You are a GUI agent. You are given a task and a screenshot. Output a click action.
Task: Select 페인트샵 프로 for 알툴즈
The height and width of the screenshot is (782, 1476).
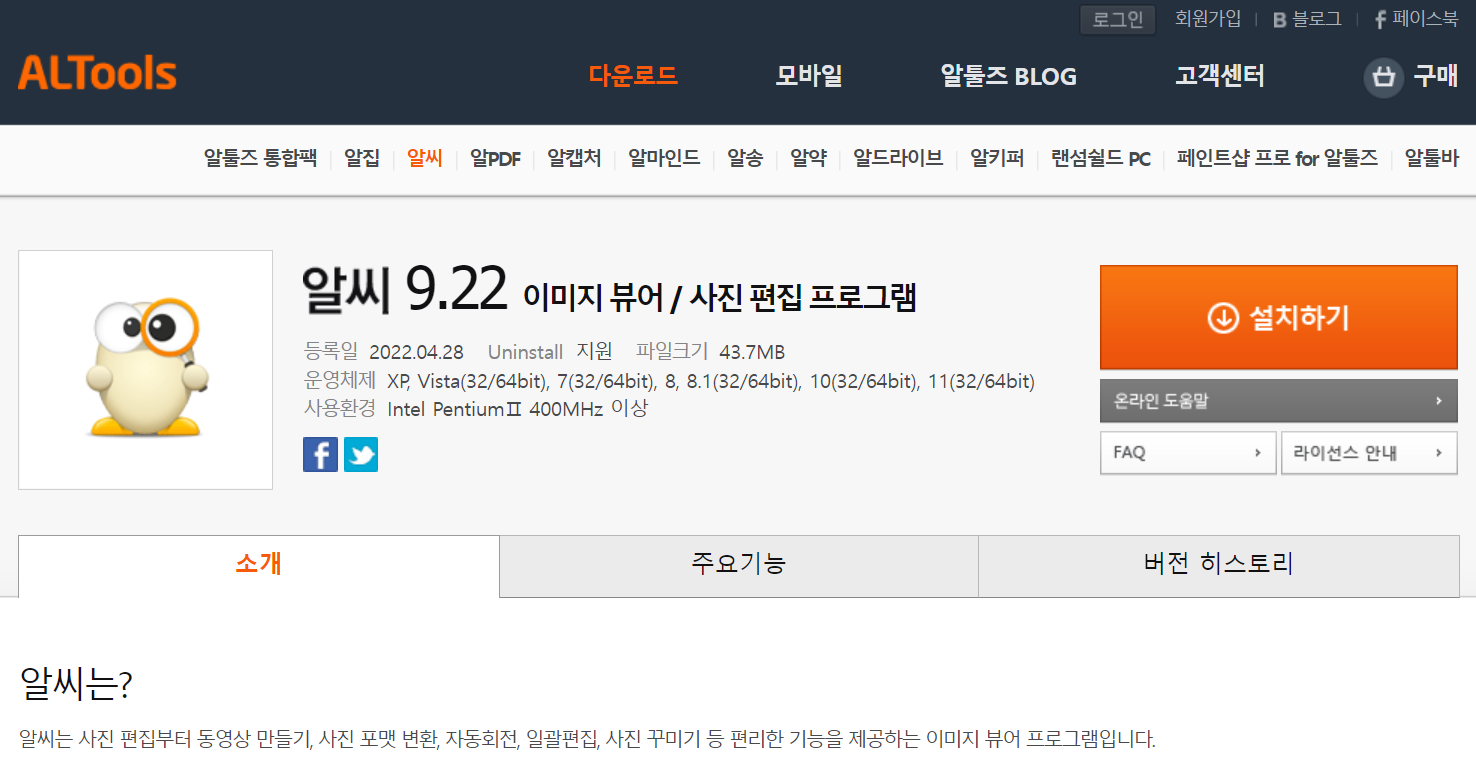(x=1277, y=158)
